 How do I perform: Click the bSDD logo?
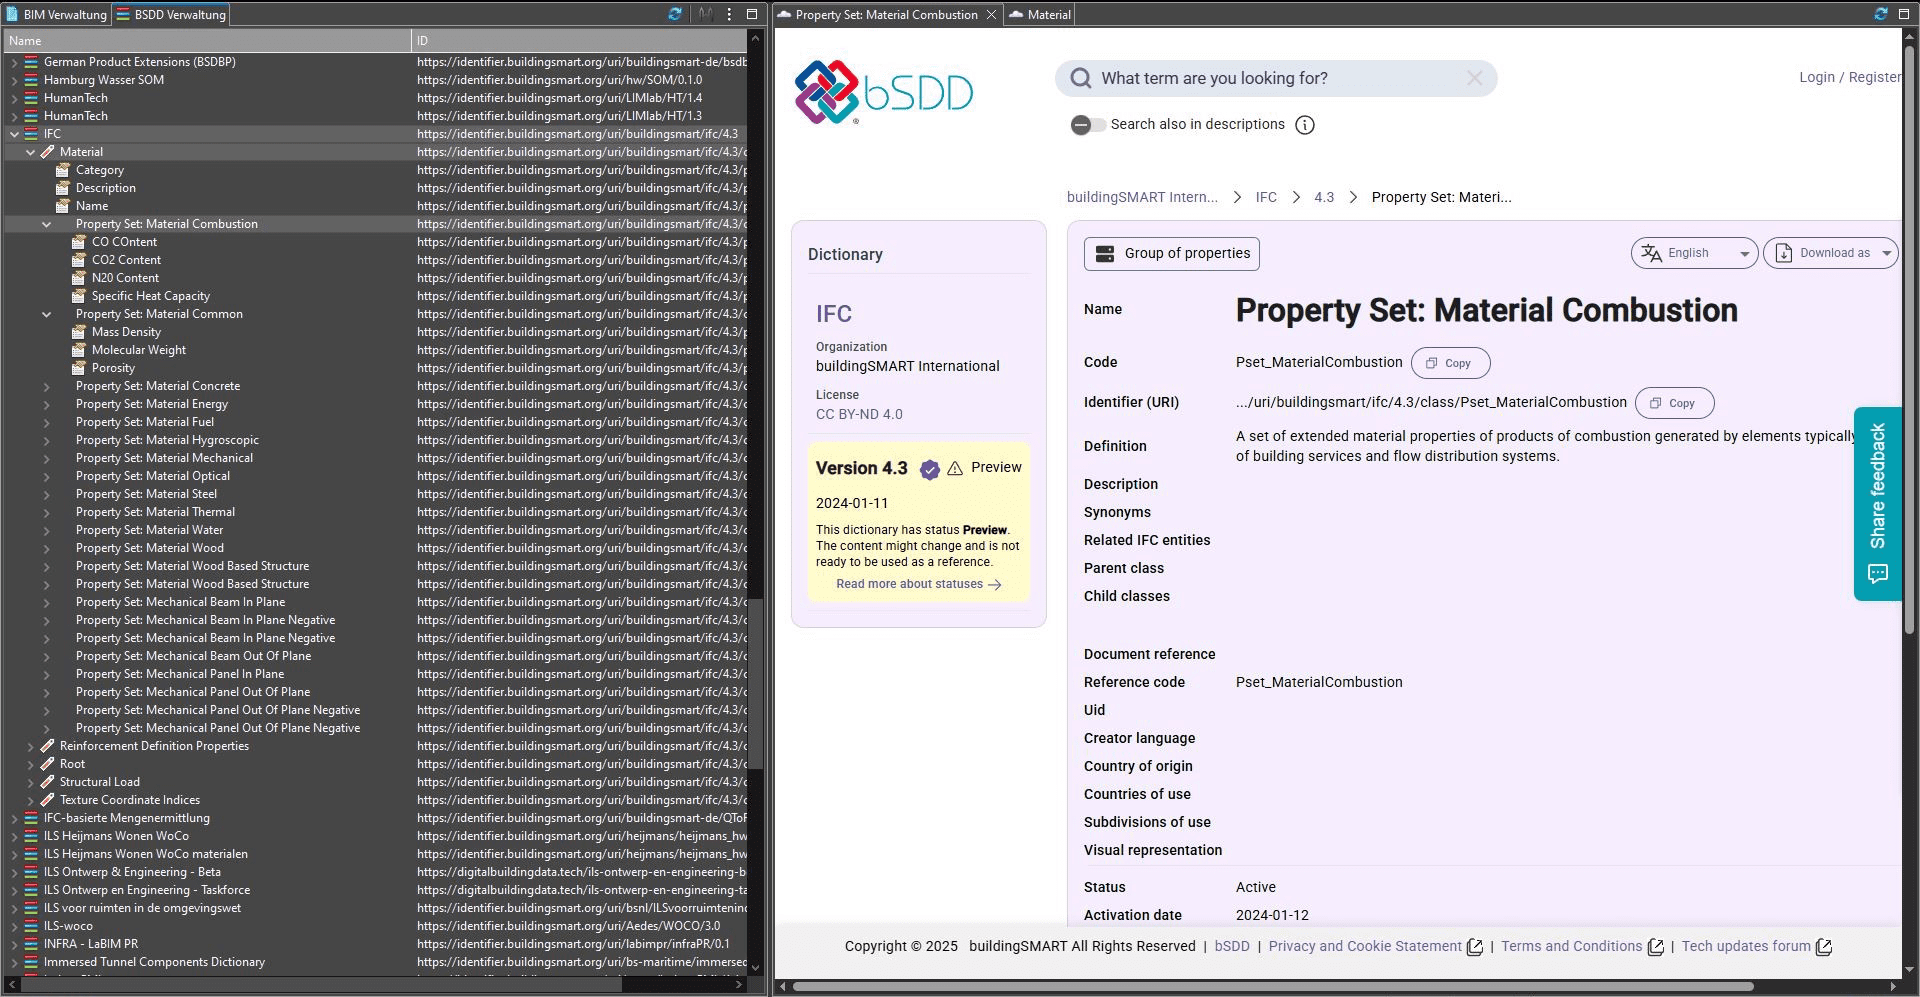(x=883, y=92)
